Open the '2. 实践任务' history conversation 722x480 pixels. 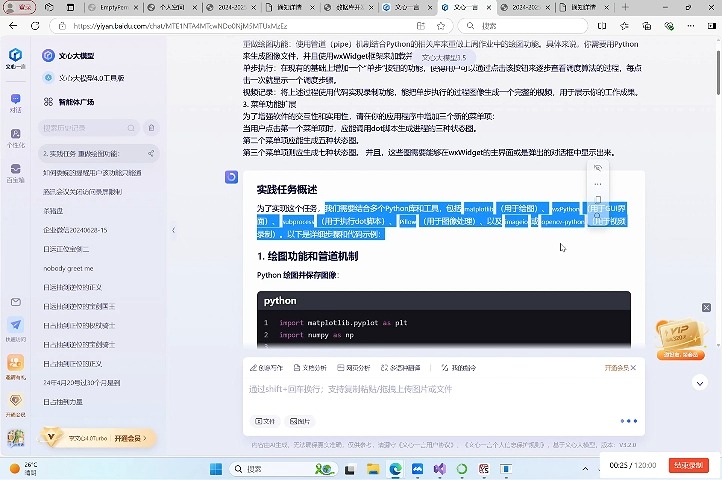point(99,153)
